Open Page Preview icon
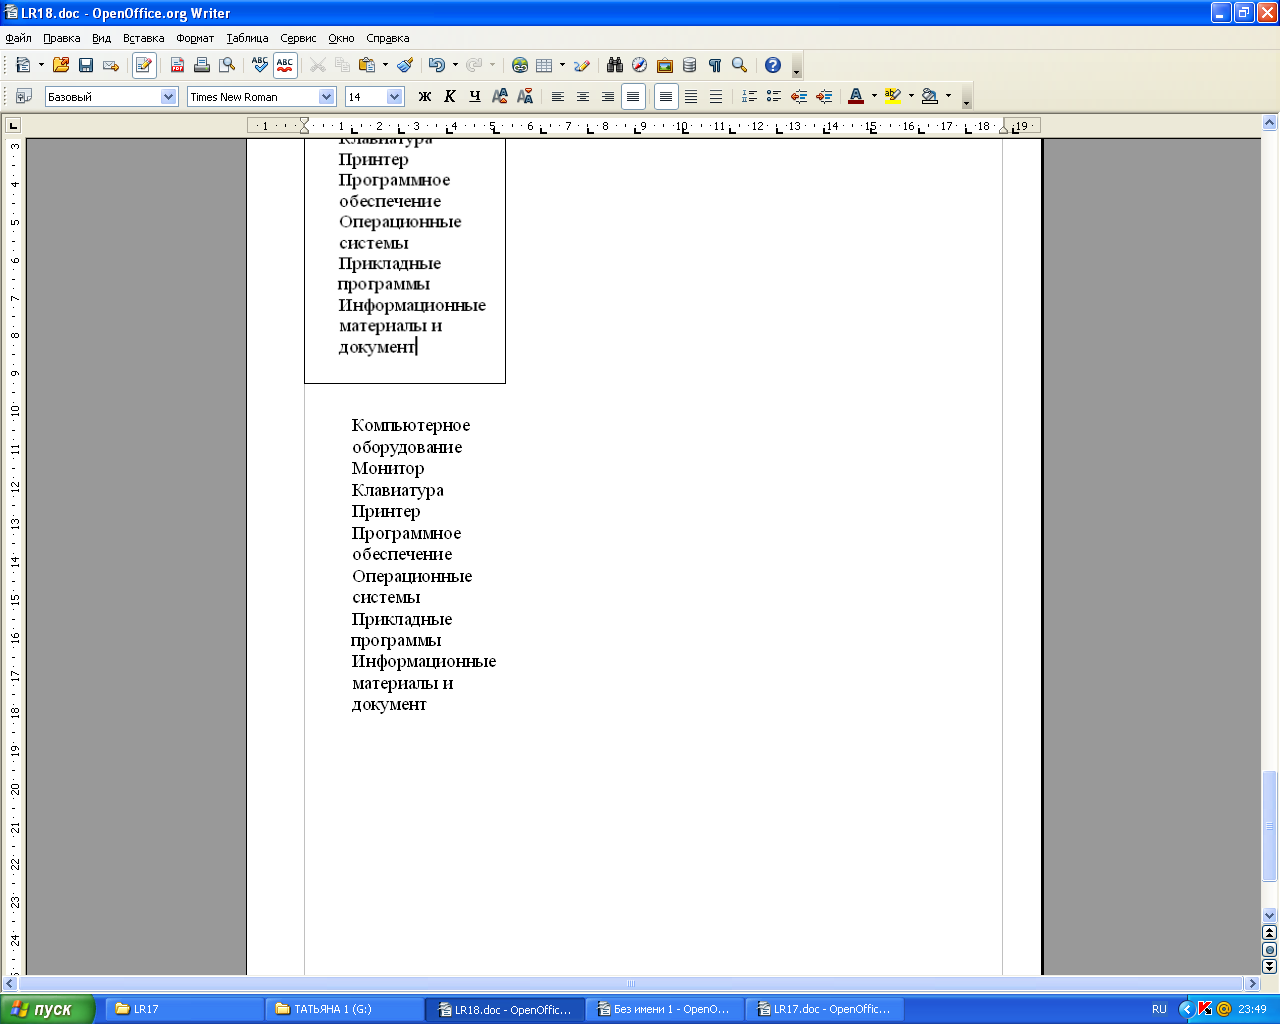Viewport: 1280px width, 1024px height. click(x=228, y=65)
